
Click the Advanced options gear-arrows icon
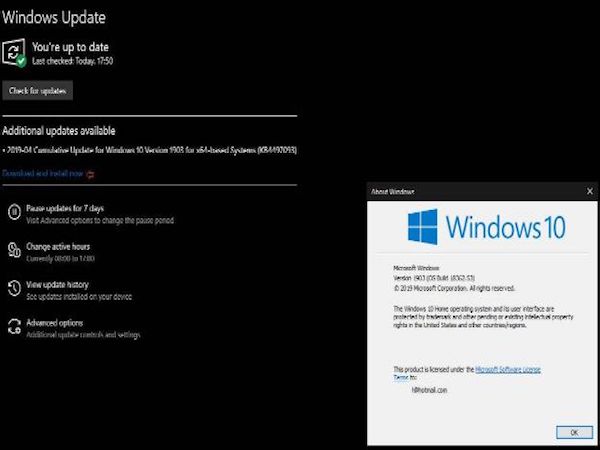pyautogui.click(x=14, y=326)
